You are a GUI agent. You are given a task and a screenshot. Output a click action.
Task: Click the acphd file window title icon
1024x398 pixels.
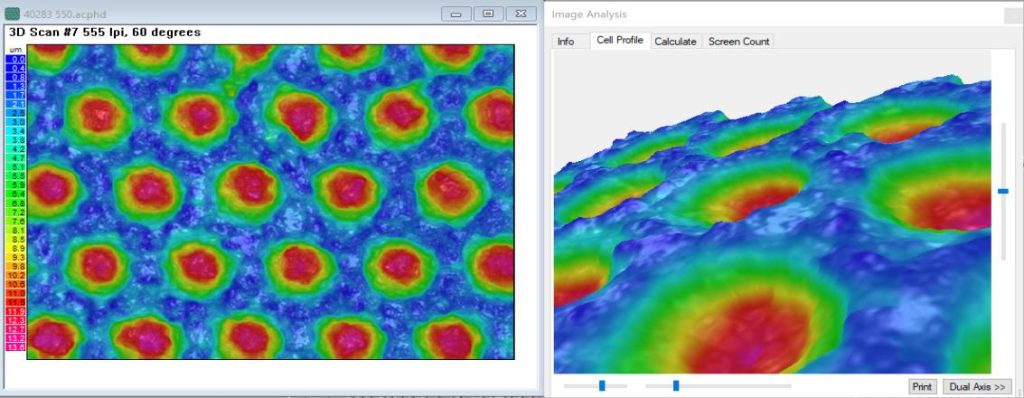(12, 14)
